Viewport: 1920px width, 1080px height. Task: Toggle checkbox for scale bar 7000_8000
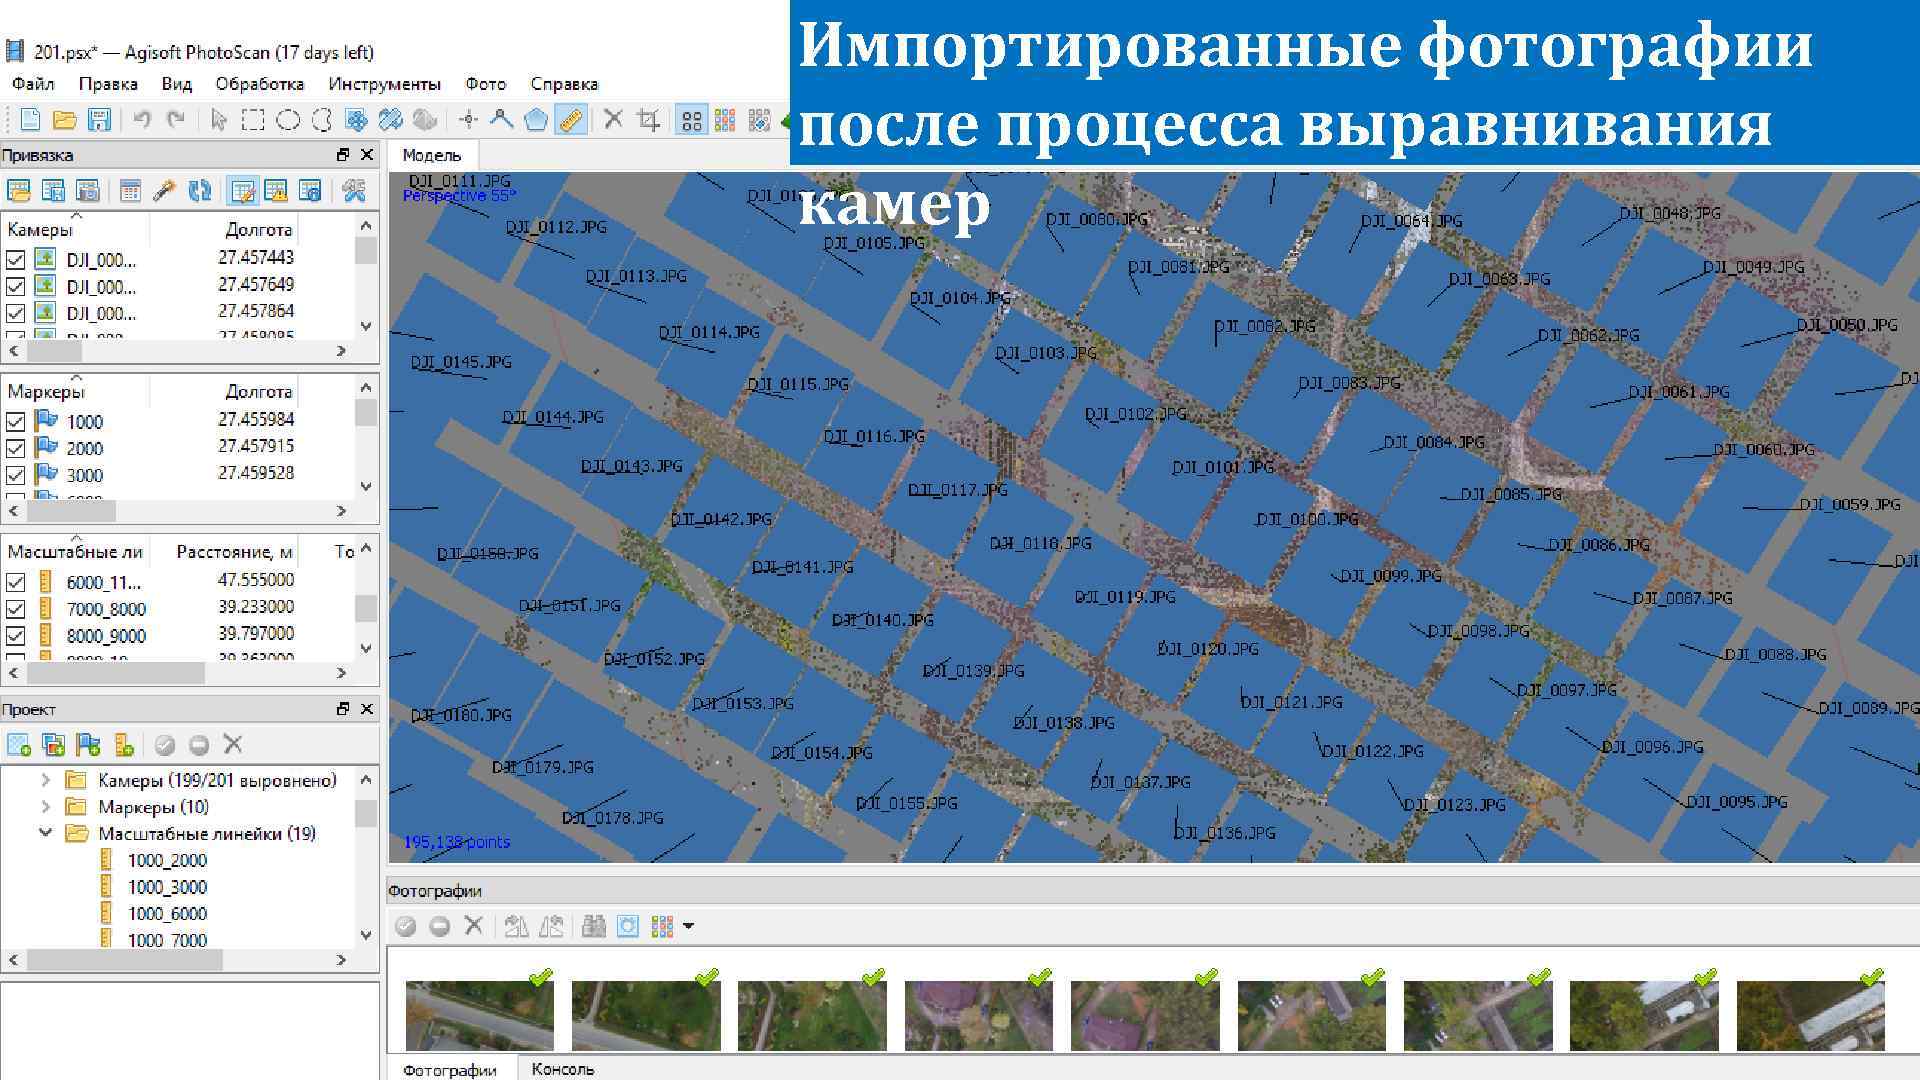(x=16, y=608)
